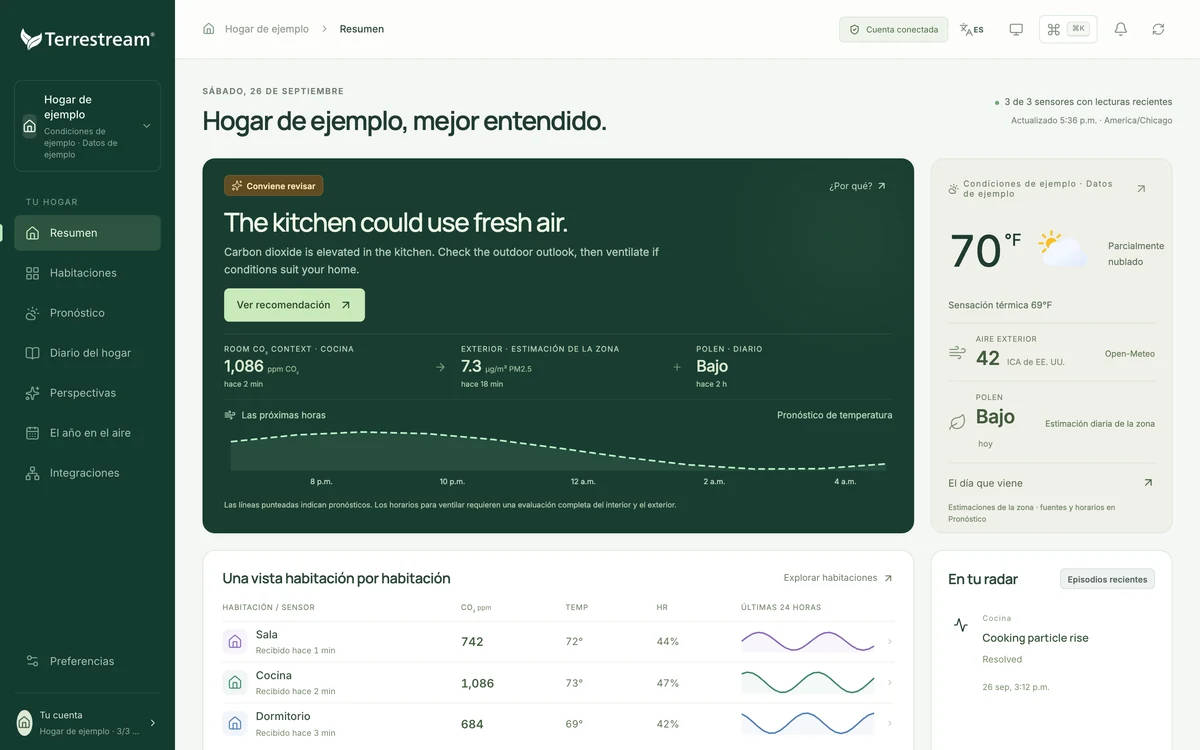The width and height of the screenshot is (1200, 750).
Task: Open El día que viene link
Action: click(1051, 483)
